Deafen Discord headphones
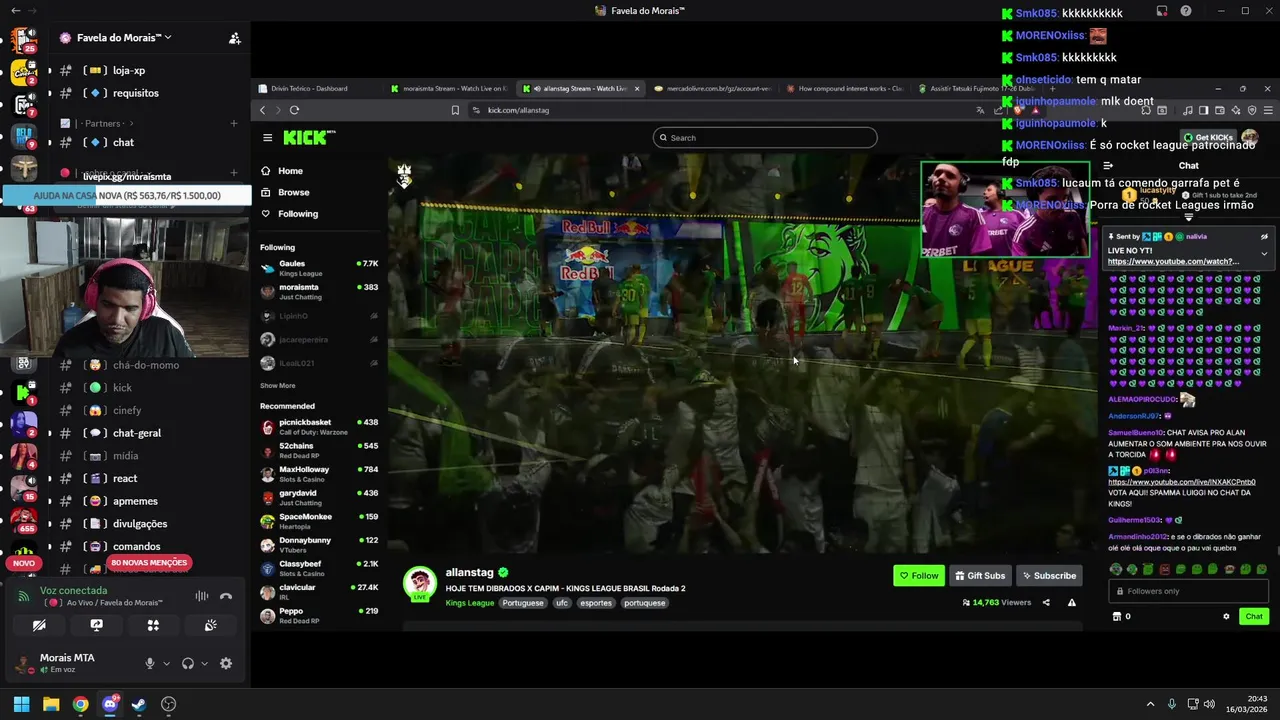 (188, 663)
